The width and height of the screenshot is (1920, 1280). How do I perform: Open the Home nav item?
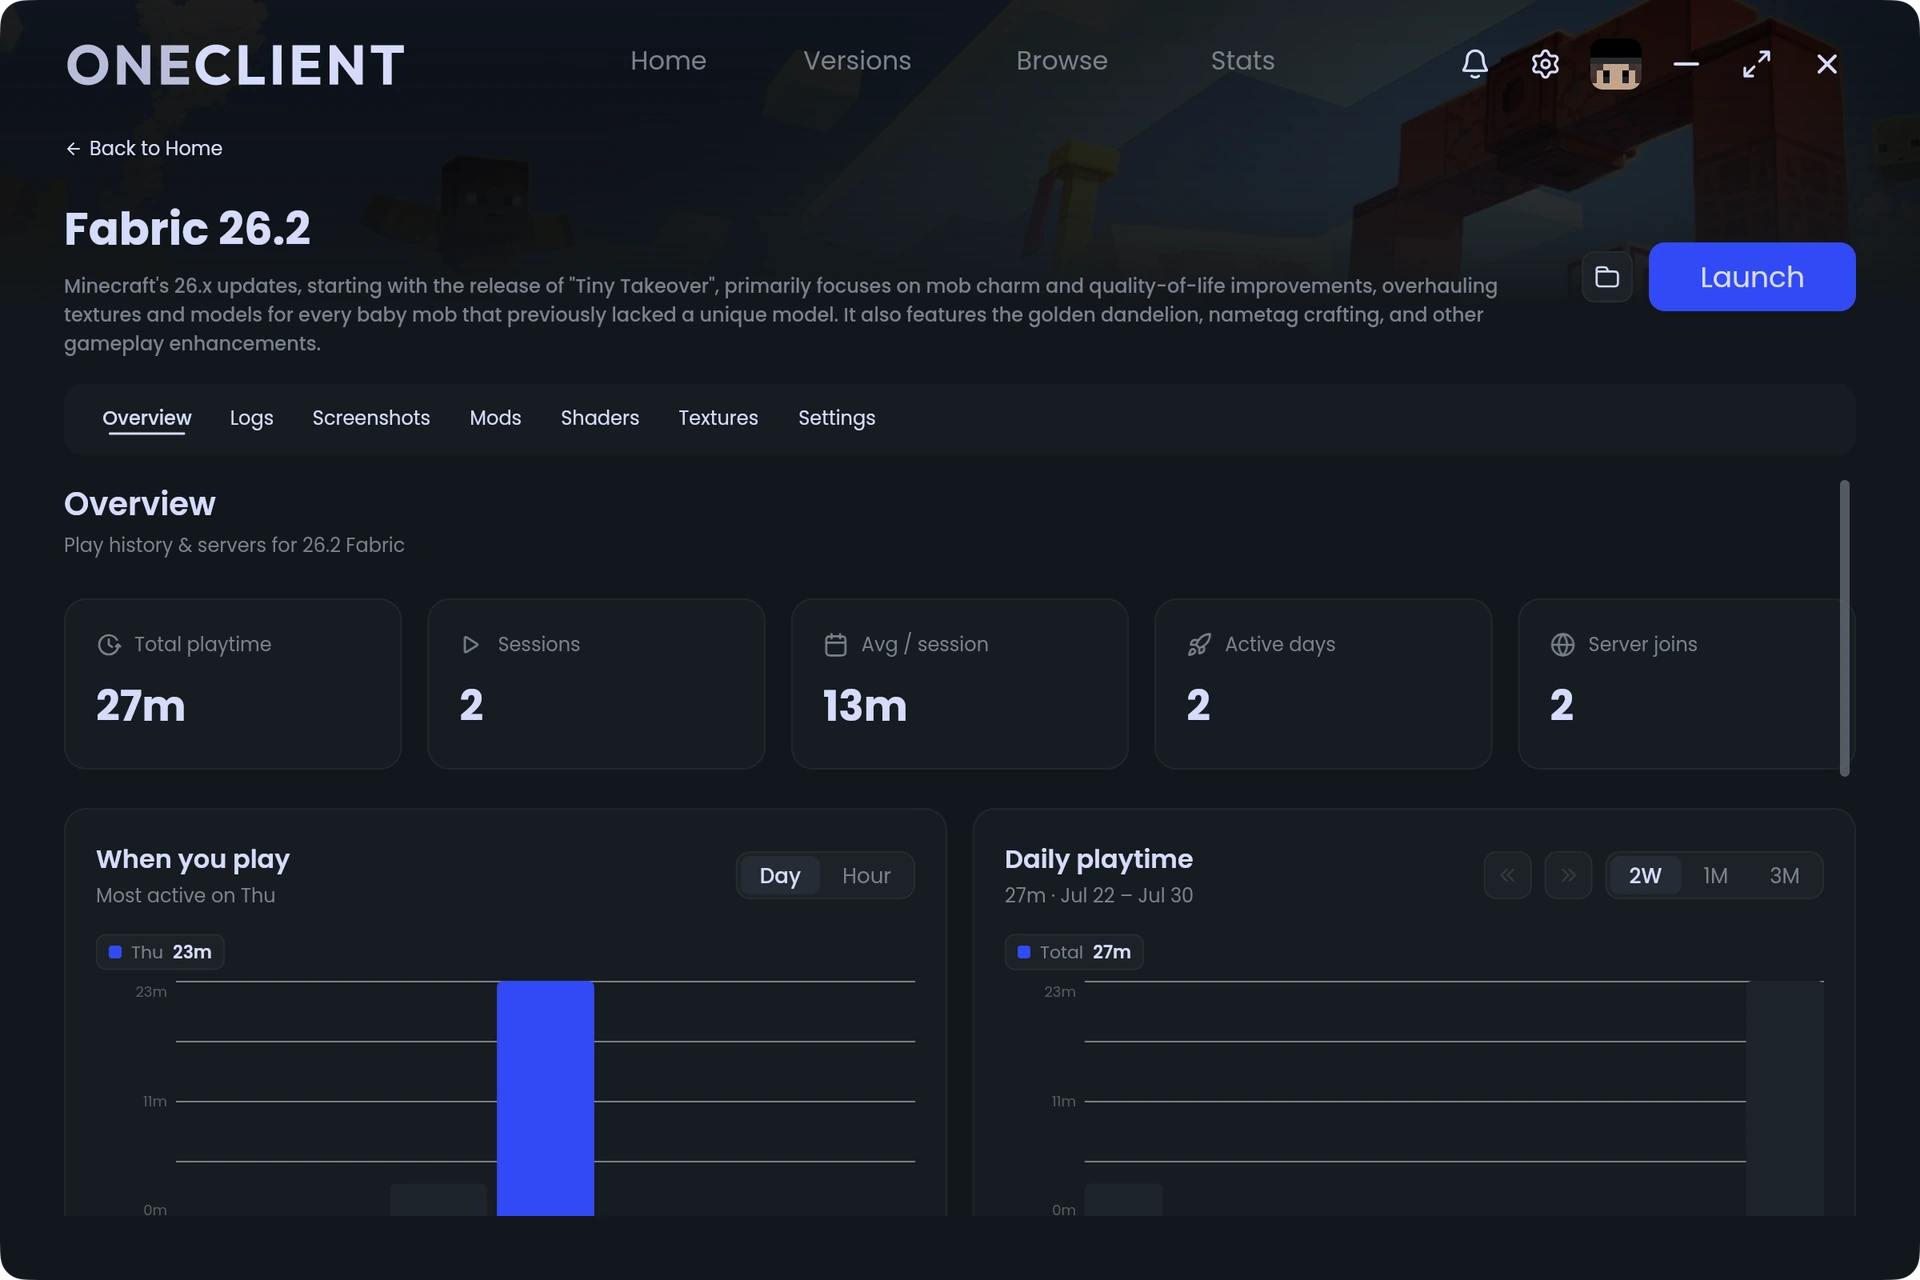point(668,61)
